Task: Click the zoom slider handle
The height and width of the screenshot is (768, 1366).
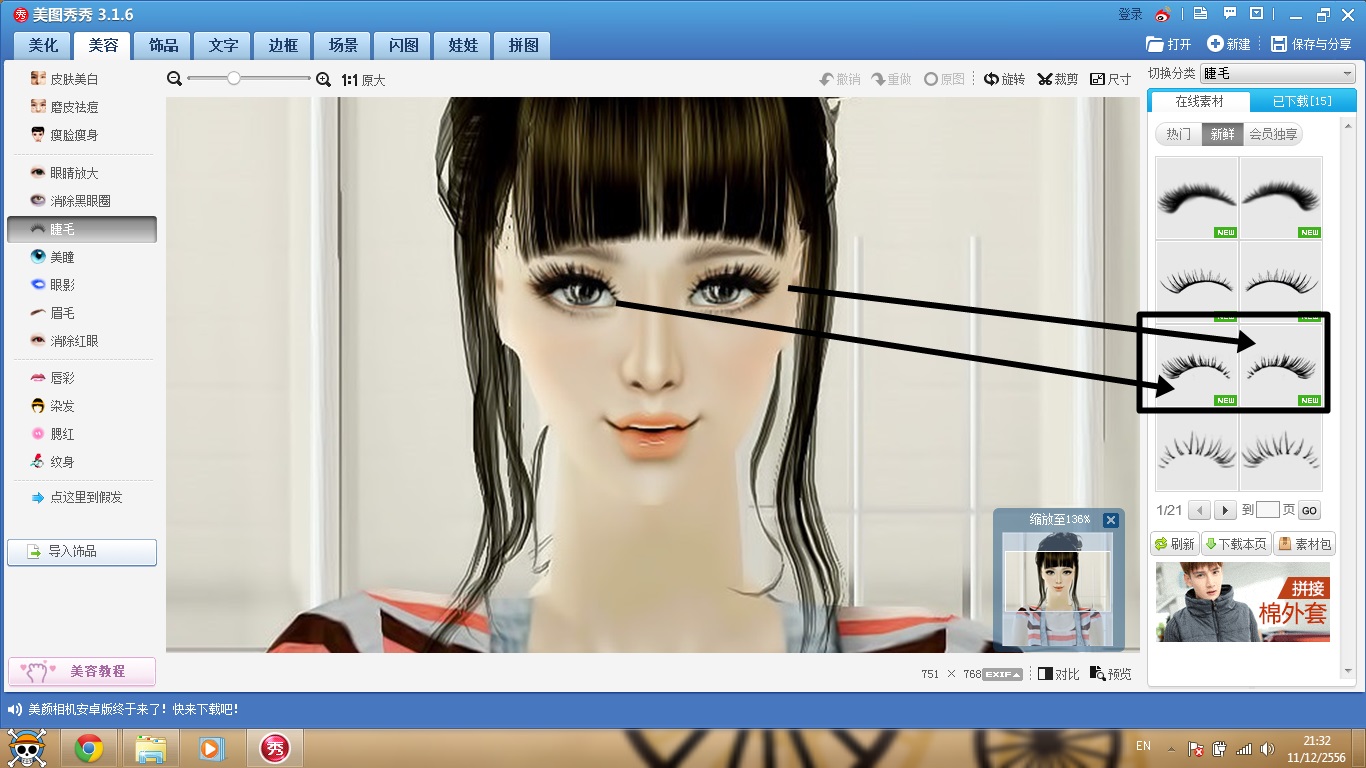Action: coord(233,78)
